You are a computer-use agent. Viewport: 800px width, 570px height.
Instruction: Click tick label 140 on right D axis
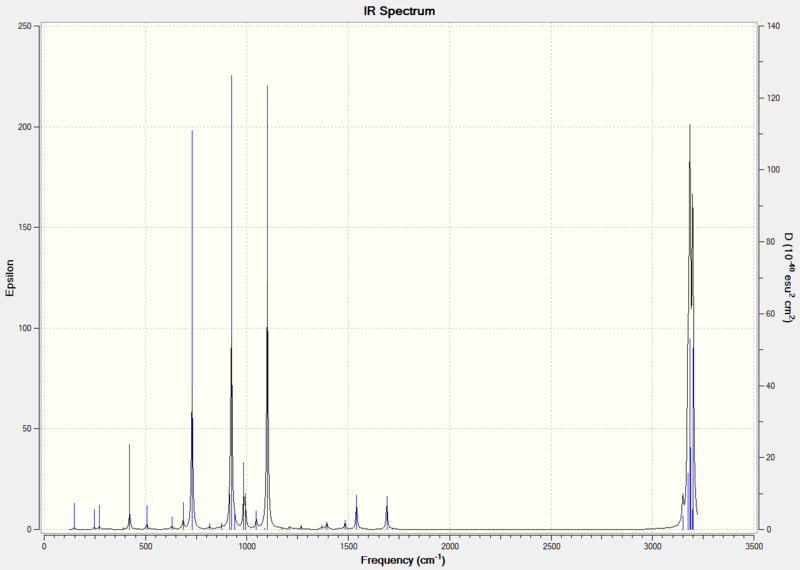coord(773,26)
